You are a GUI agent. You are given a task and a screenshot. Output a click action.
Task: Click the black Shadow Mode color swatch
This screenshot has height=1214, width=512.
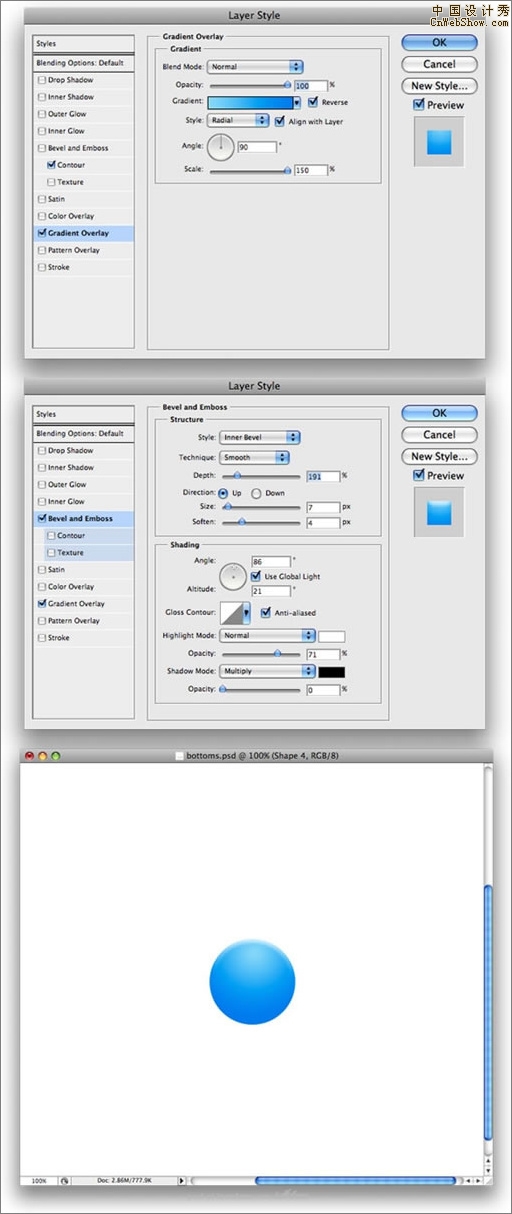[331, 671]
